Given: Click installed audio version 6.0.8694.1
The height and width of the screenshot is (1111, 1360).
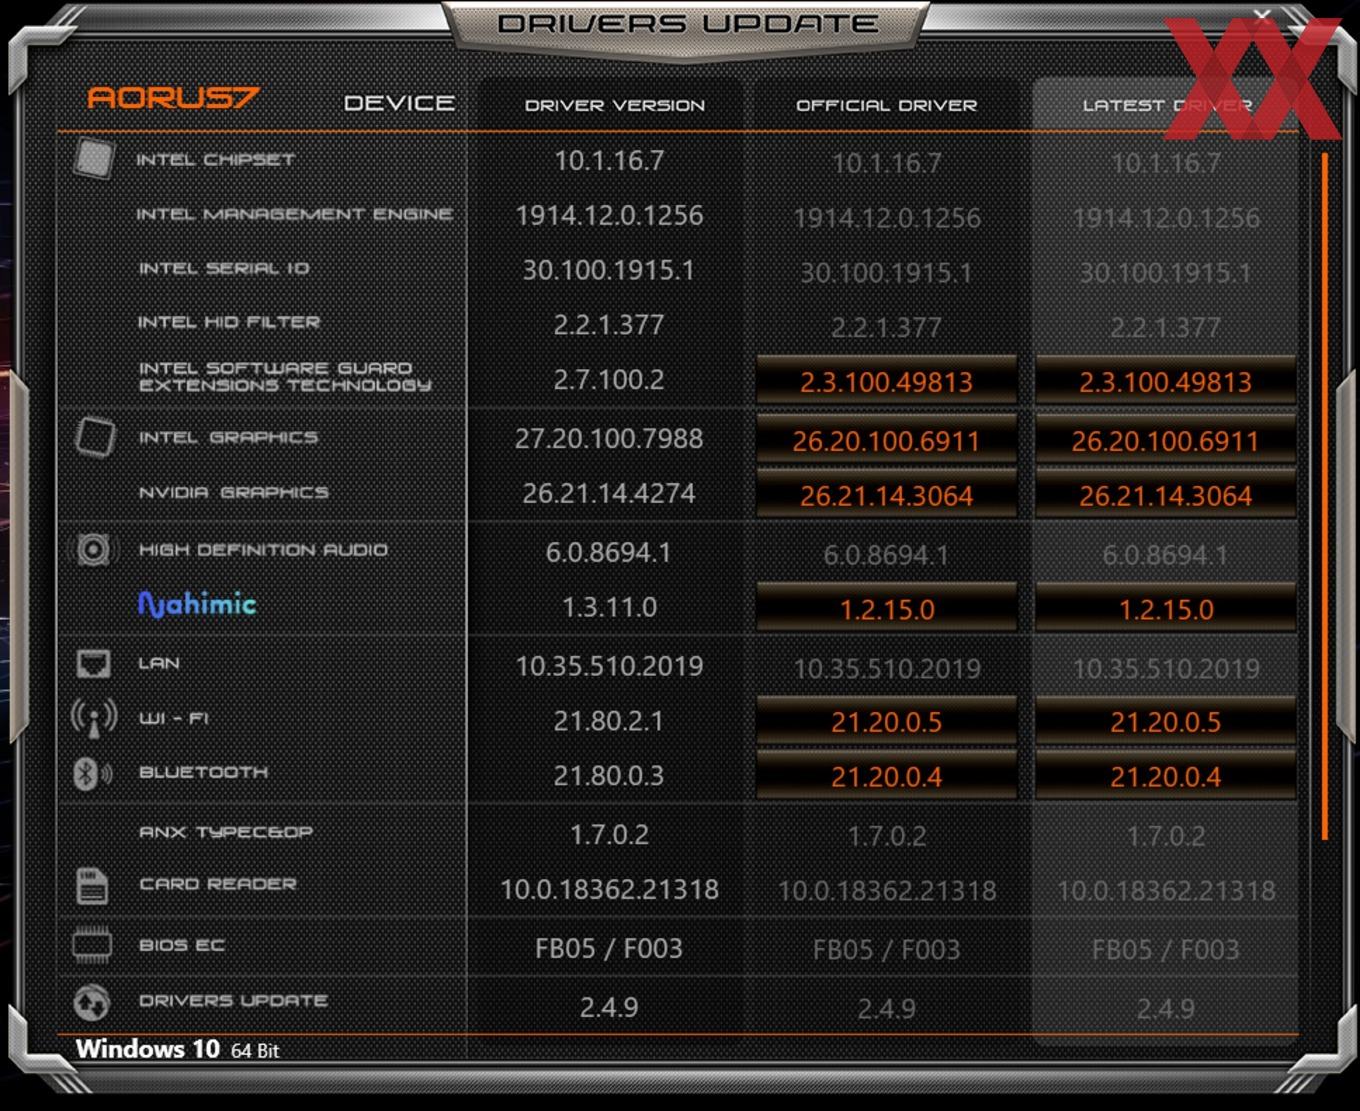Looking at the screenshot, I should click(x=609, y=552).
